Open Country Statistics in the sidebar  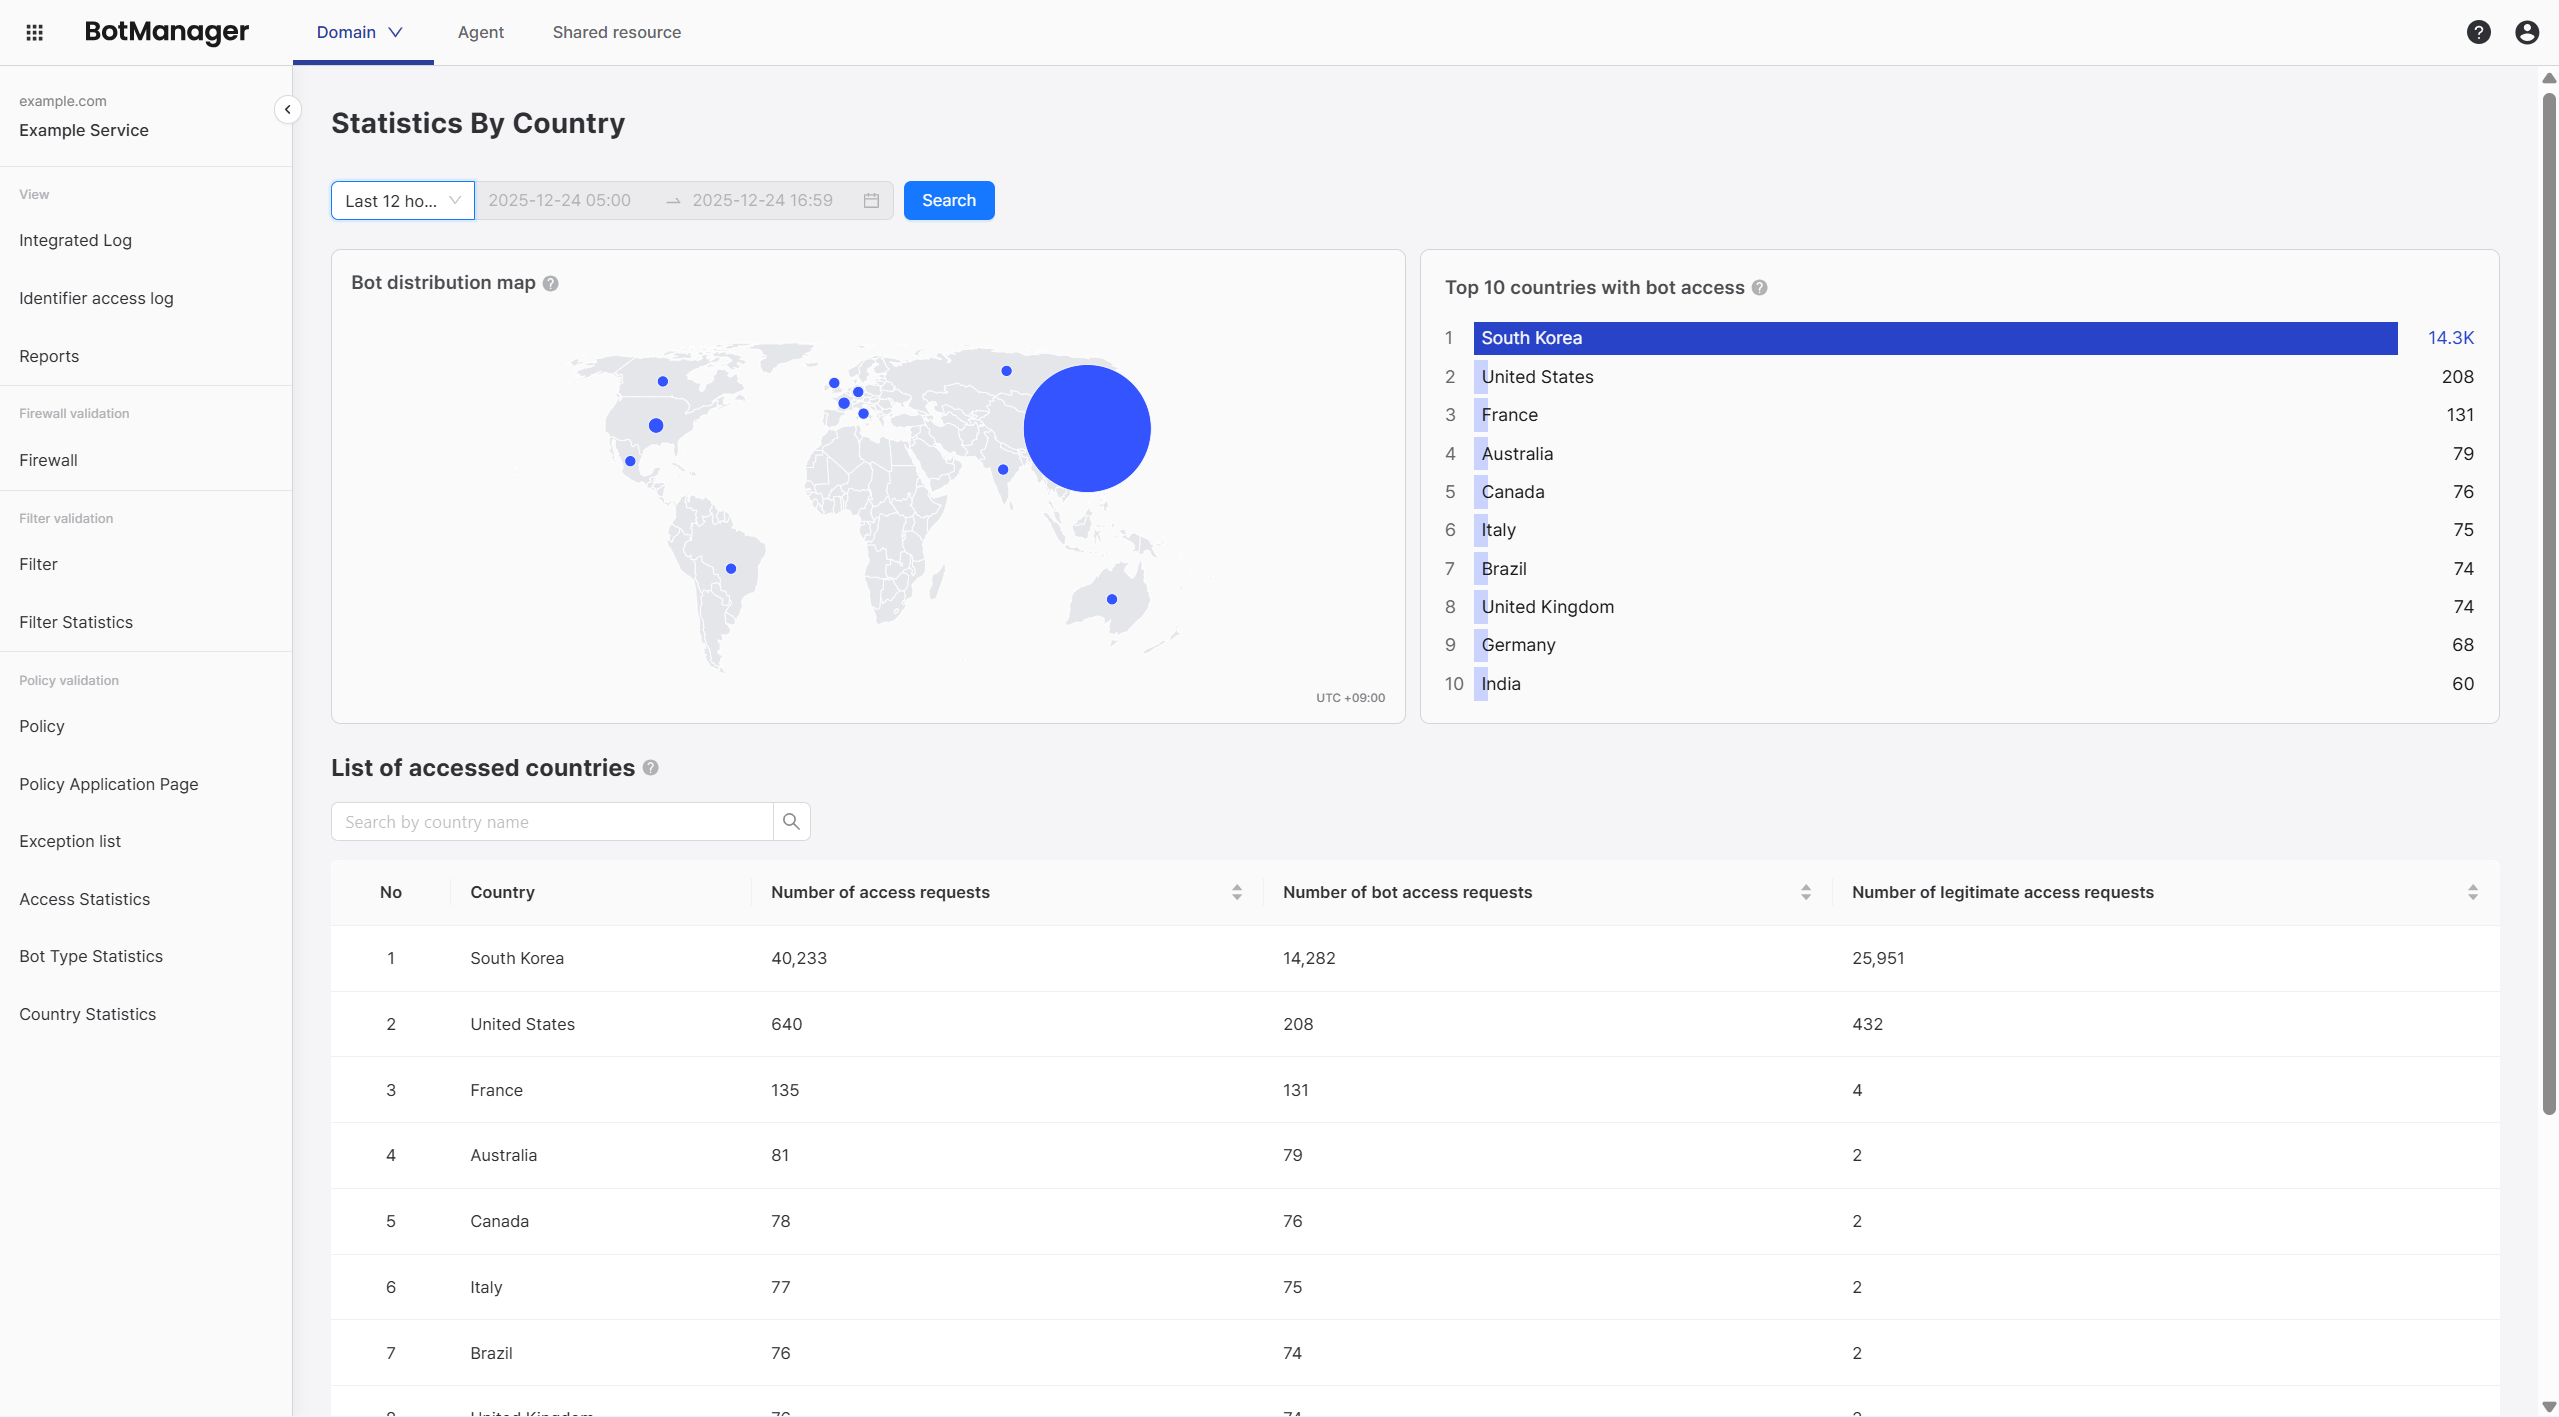[x=88, y=1013]
